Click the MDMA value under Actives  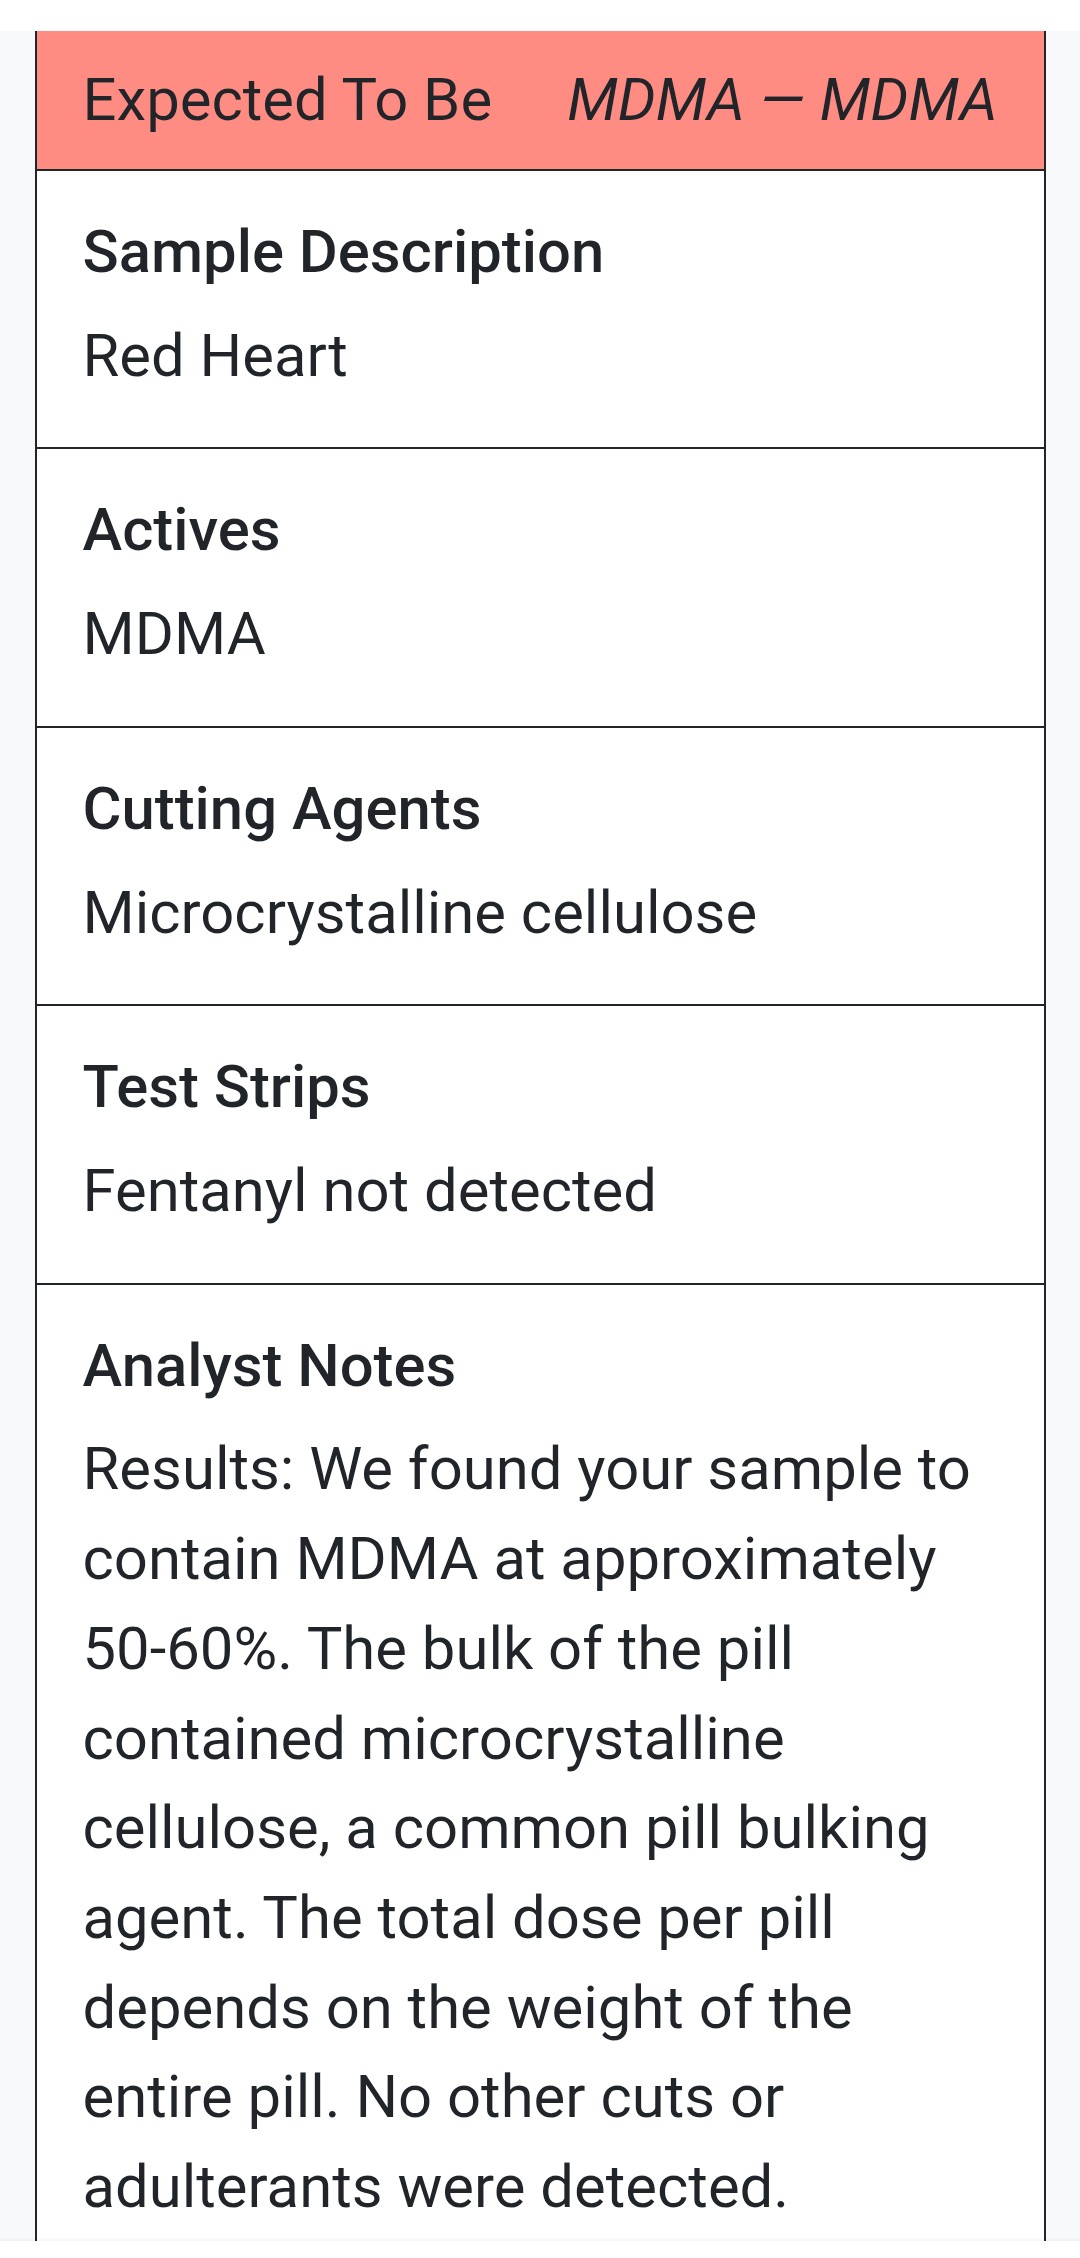point(174,634)
